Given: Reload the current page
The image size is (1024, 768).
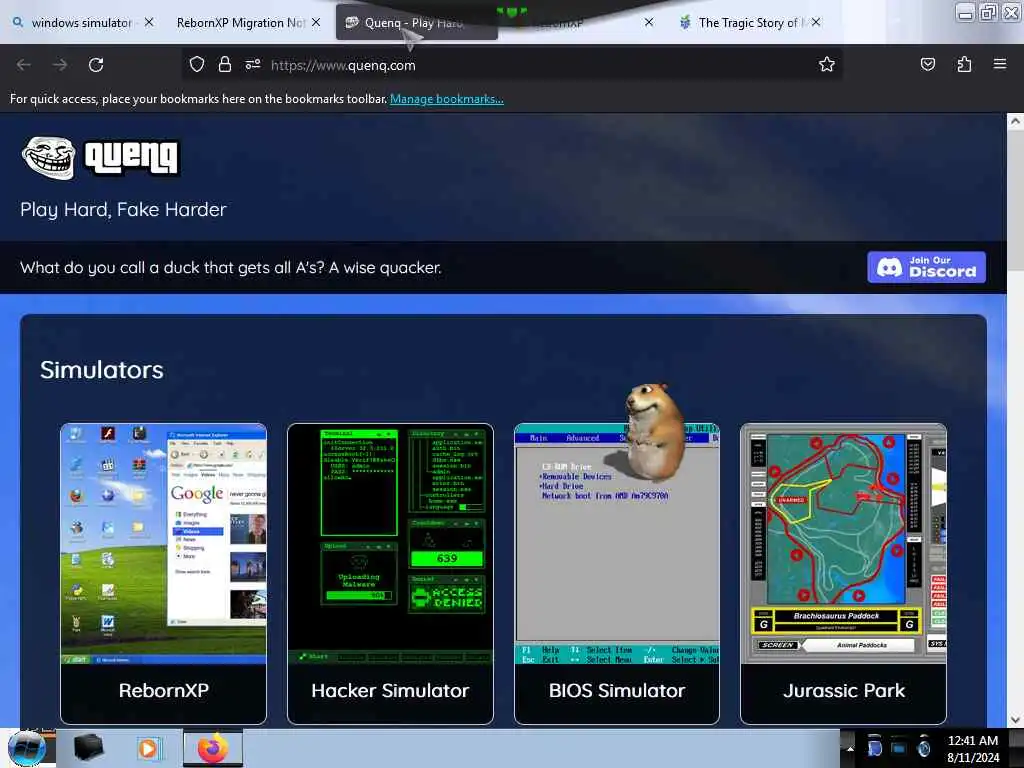Looking at the screenshot, I should 96,65.
